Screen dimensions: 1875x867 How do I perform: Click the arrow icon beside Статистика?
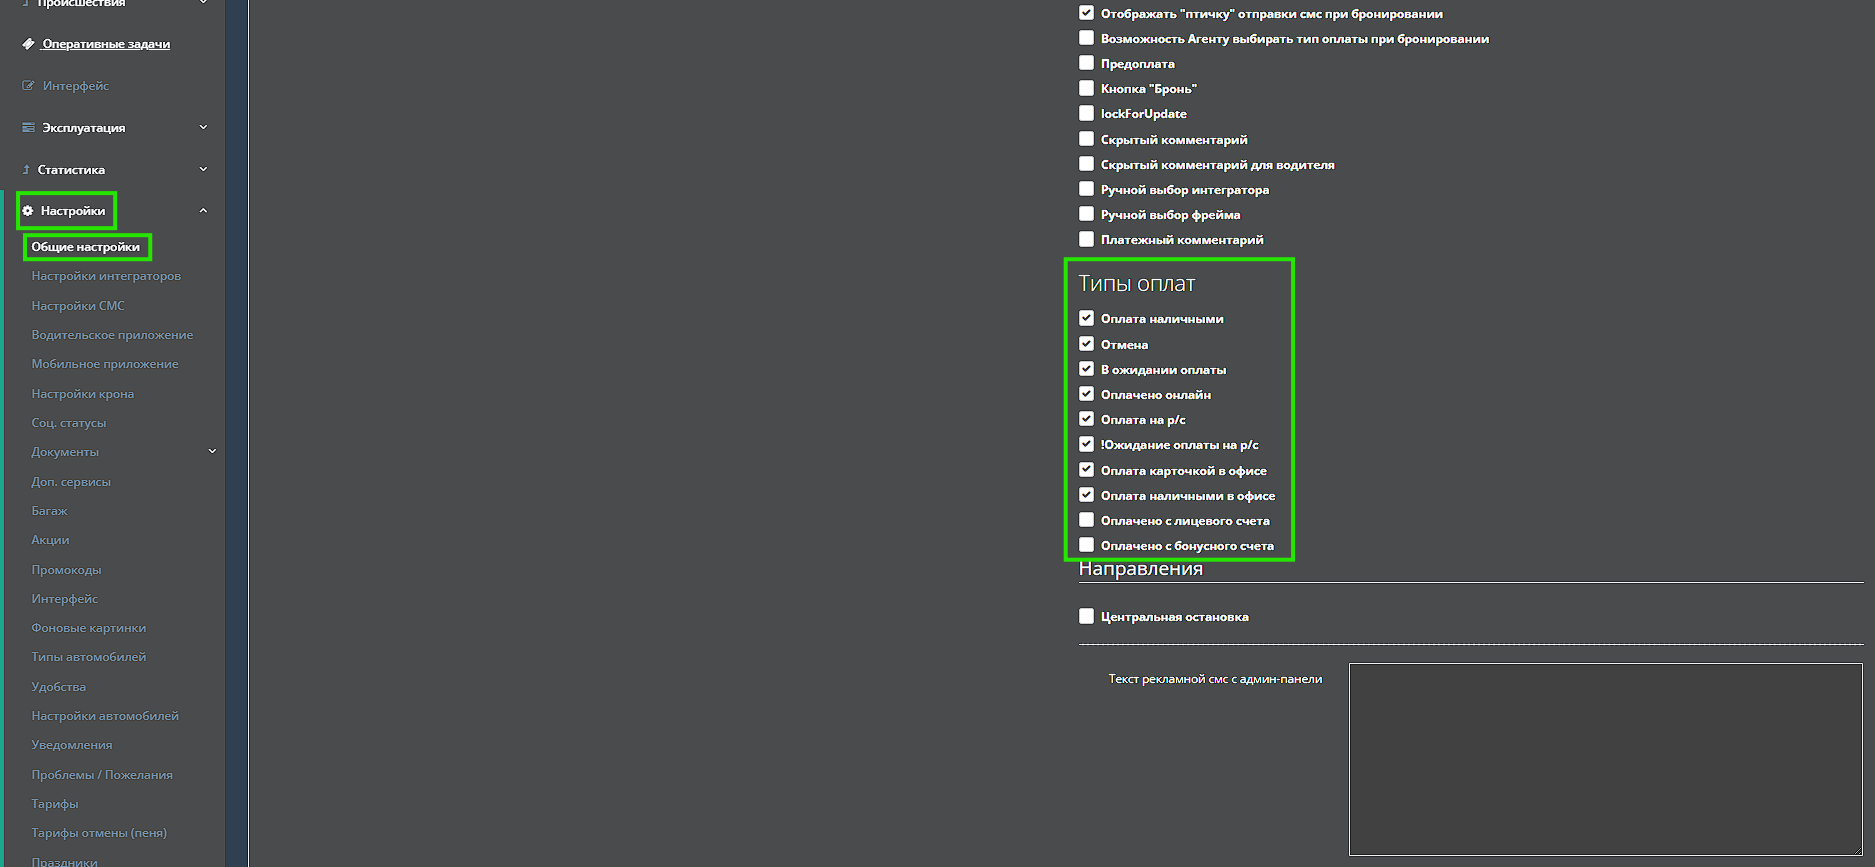(x=26, y=170)
